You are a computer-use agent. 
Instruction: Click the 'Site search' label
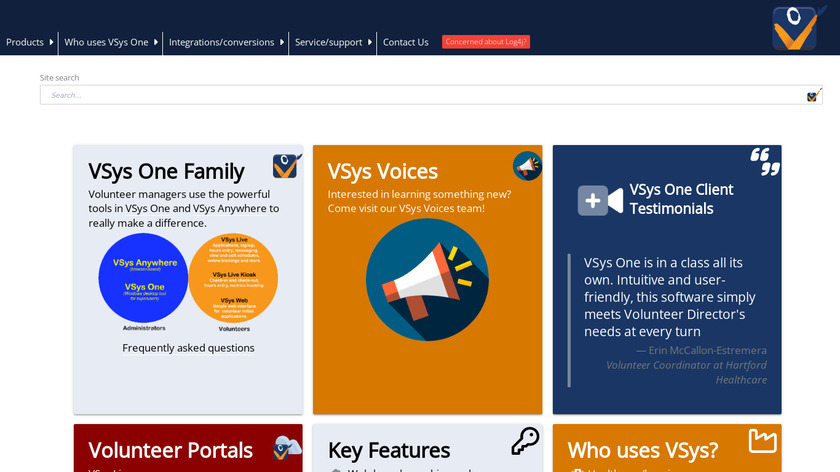(x=59, y=78)
